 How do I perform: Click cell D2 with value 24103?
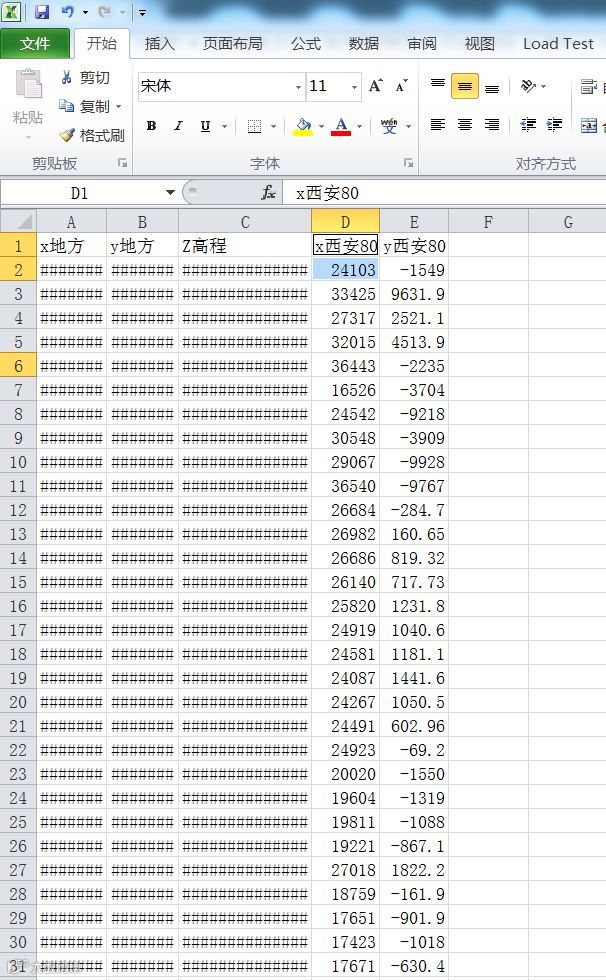[x=345, y=270]
